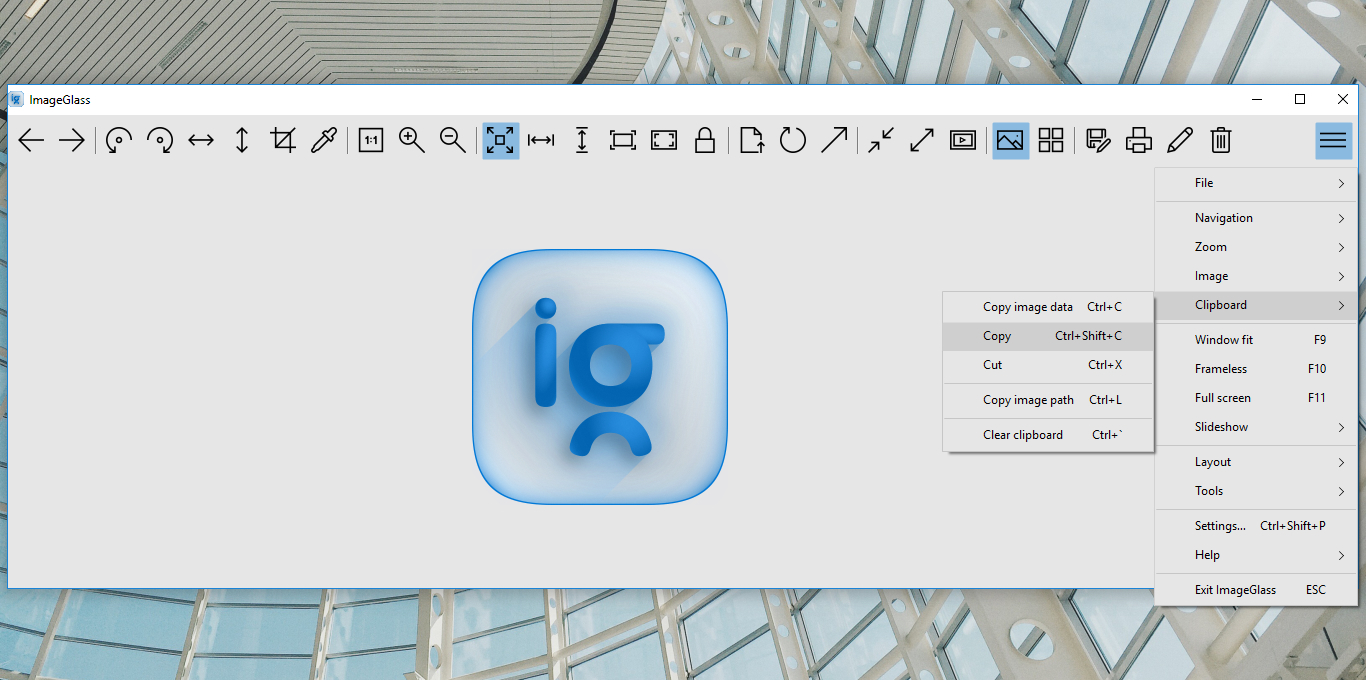Image resolution: width=1366 pixels, height=680 pixels.
Task: Choose Copy image path
Action: (x=1048, y=400)
